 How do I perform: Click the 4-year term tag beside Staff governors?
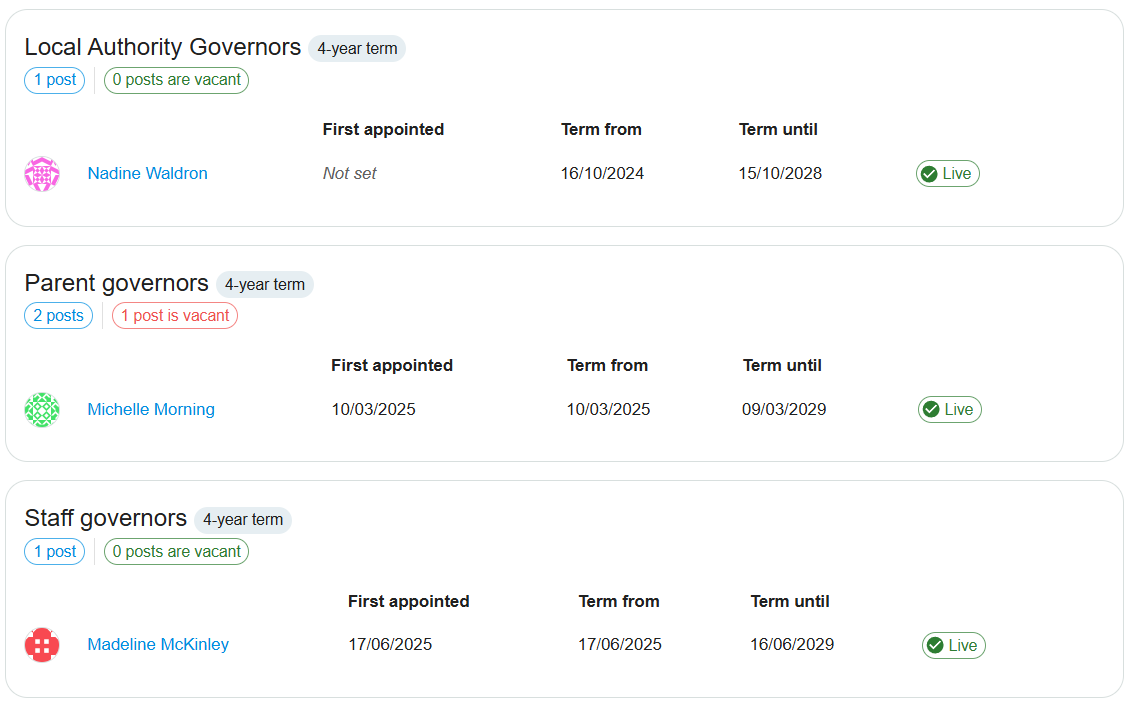coord(243,520)
